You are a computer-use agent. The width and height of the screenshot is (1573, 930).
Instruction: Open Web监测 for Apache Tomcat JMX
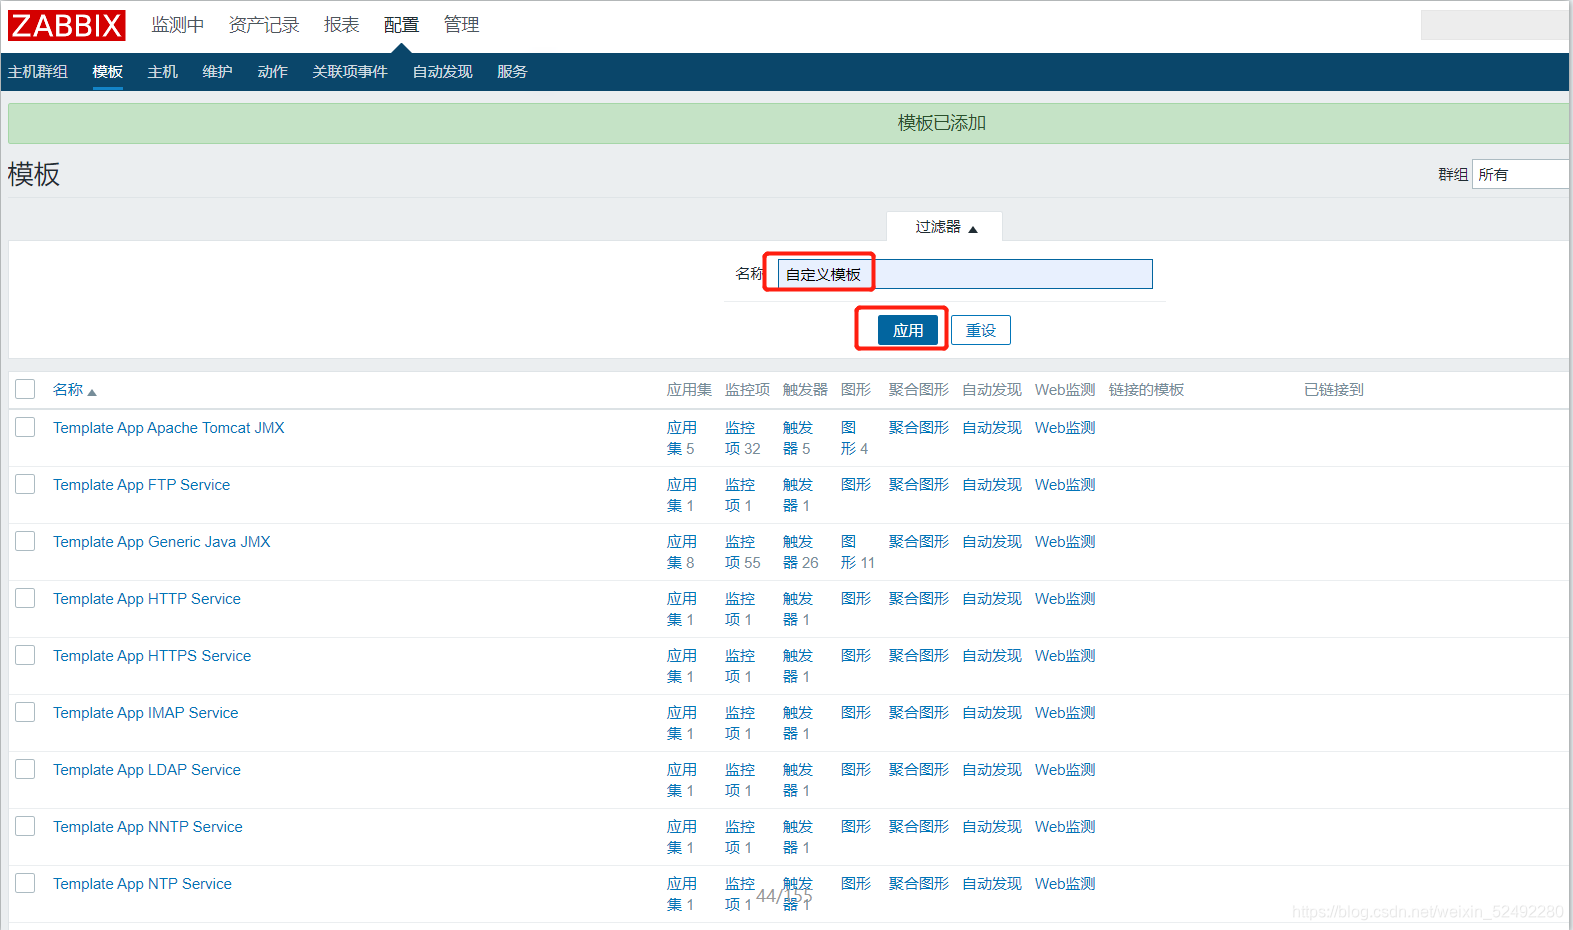coord(1065,428)
